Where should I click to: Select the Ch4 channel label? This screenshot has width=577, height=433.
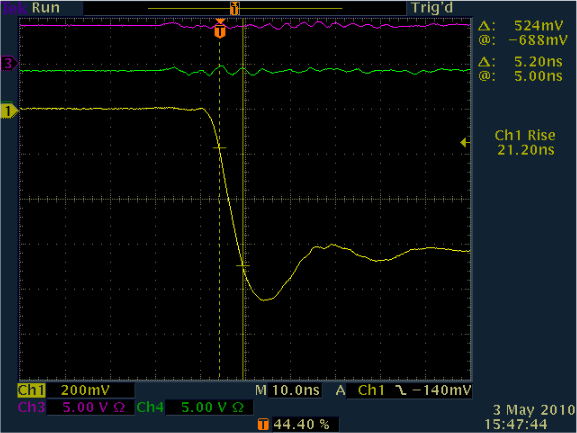150,407
